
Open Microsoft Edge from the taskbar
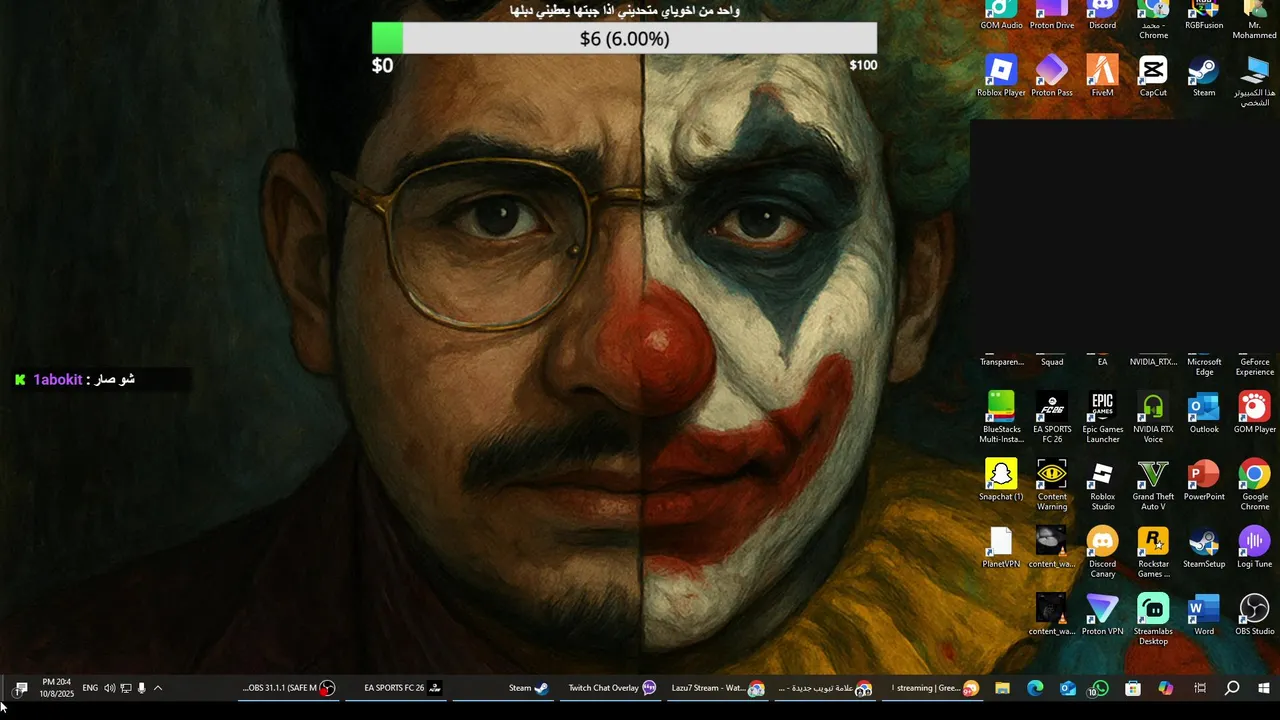[x=1035, y=688]
